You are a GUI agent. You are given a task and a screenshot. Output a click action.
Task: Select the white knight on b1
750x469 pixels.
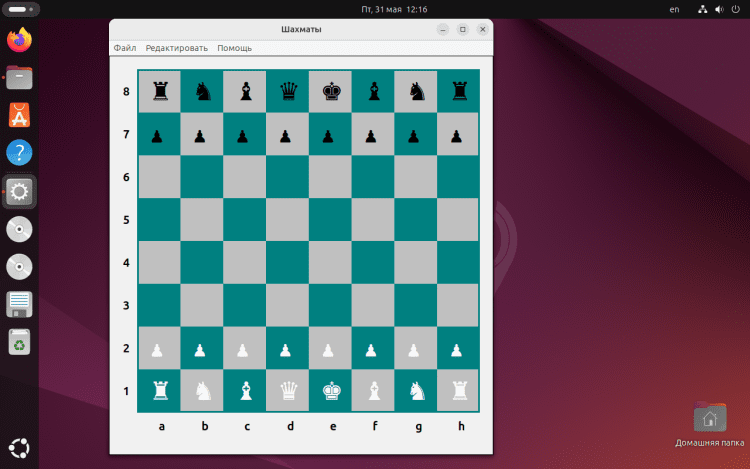(203, 391)
